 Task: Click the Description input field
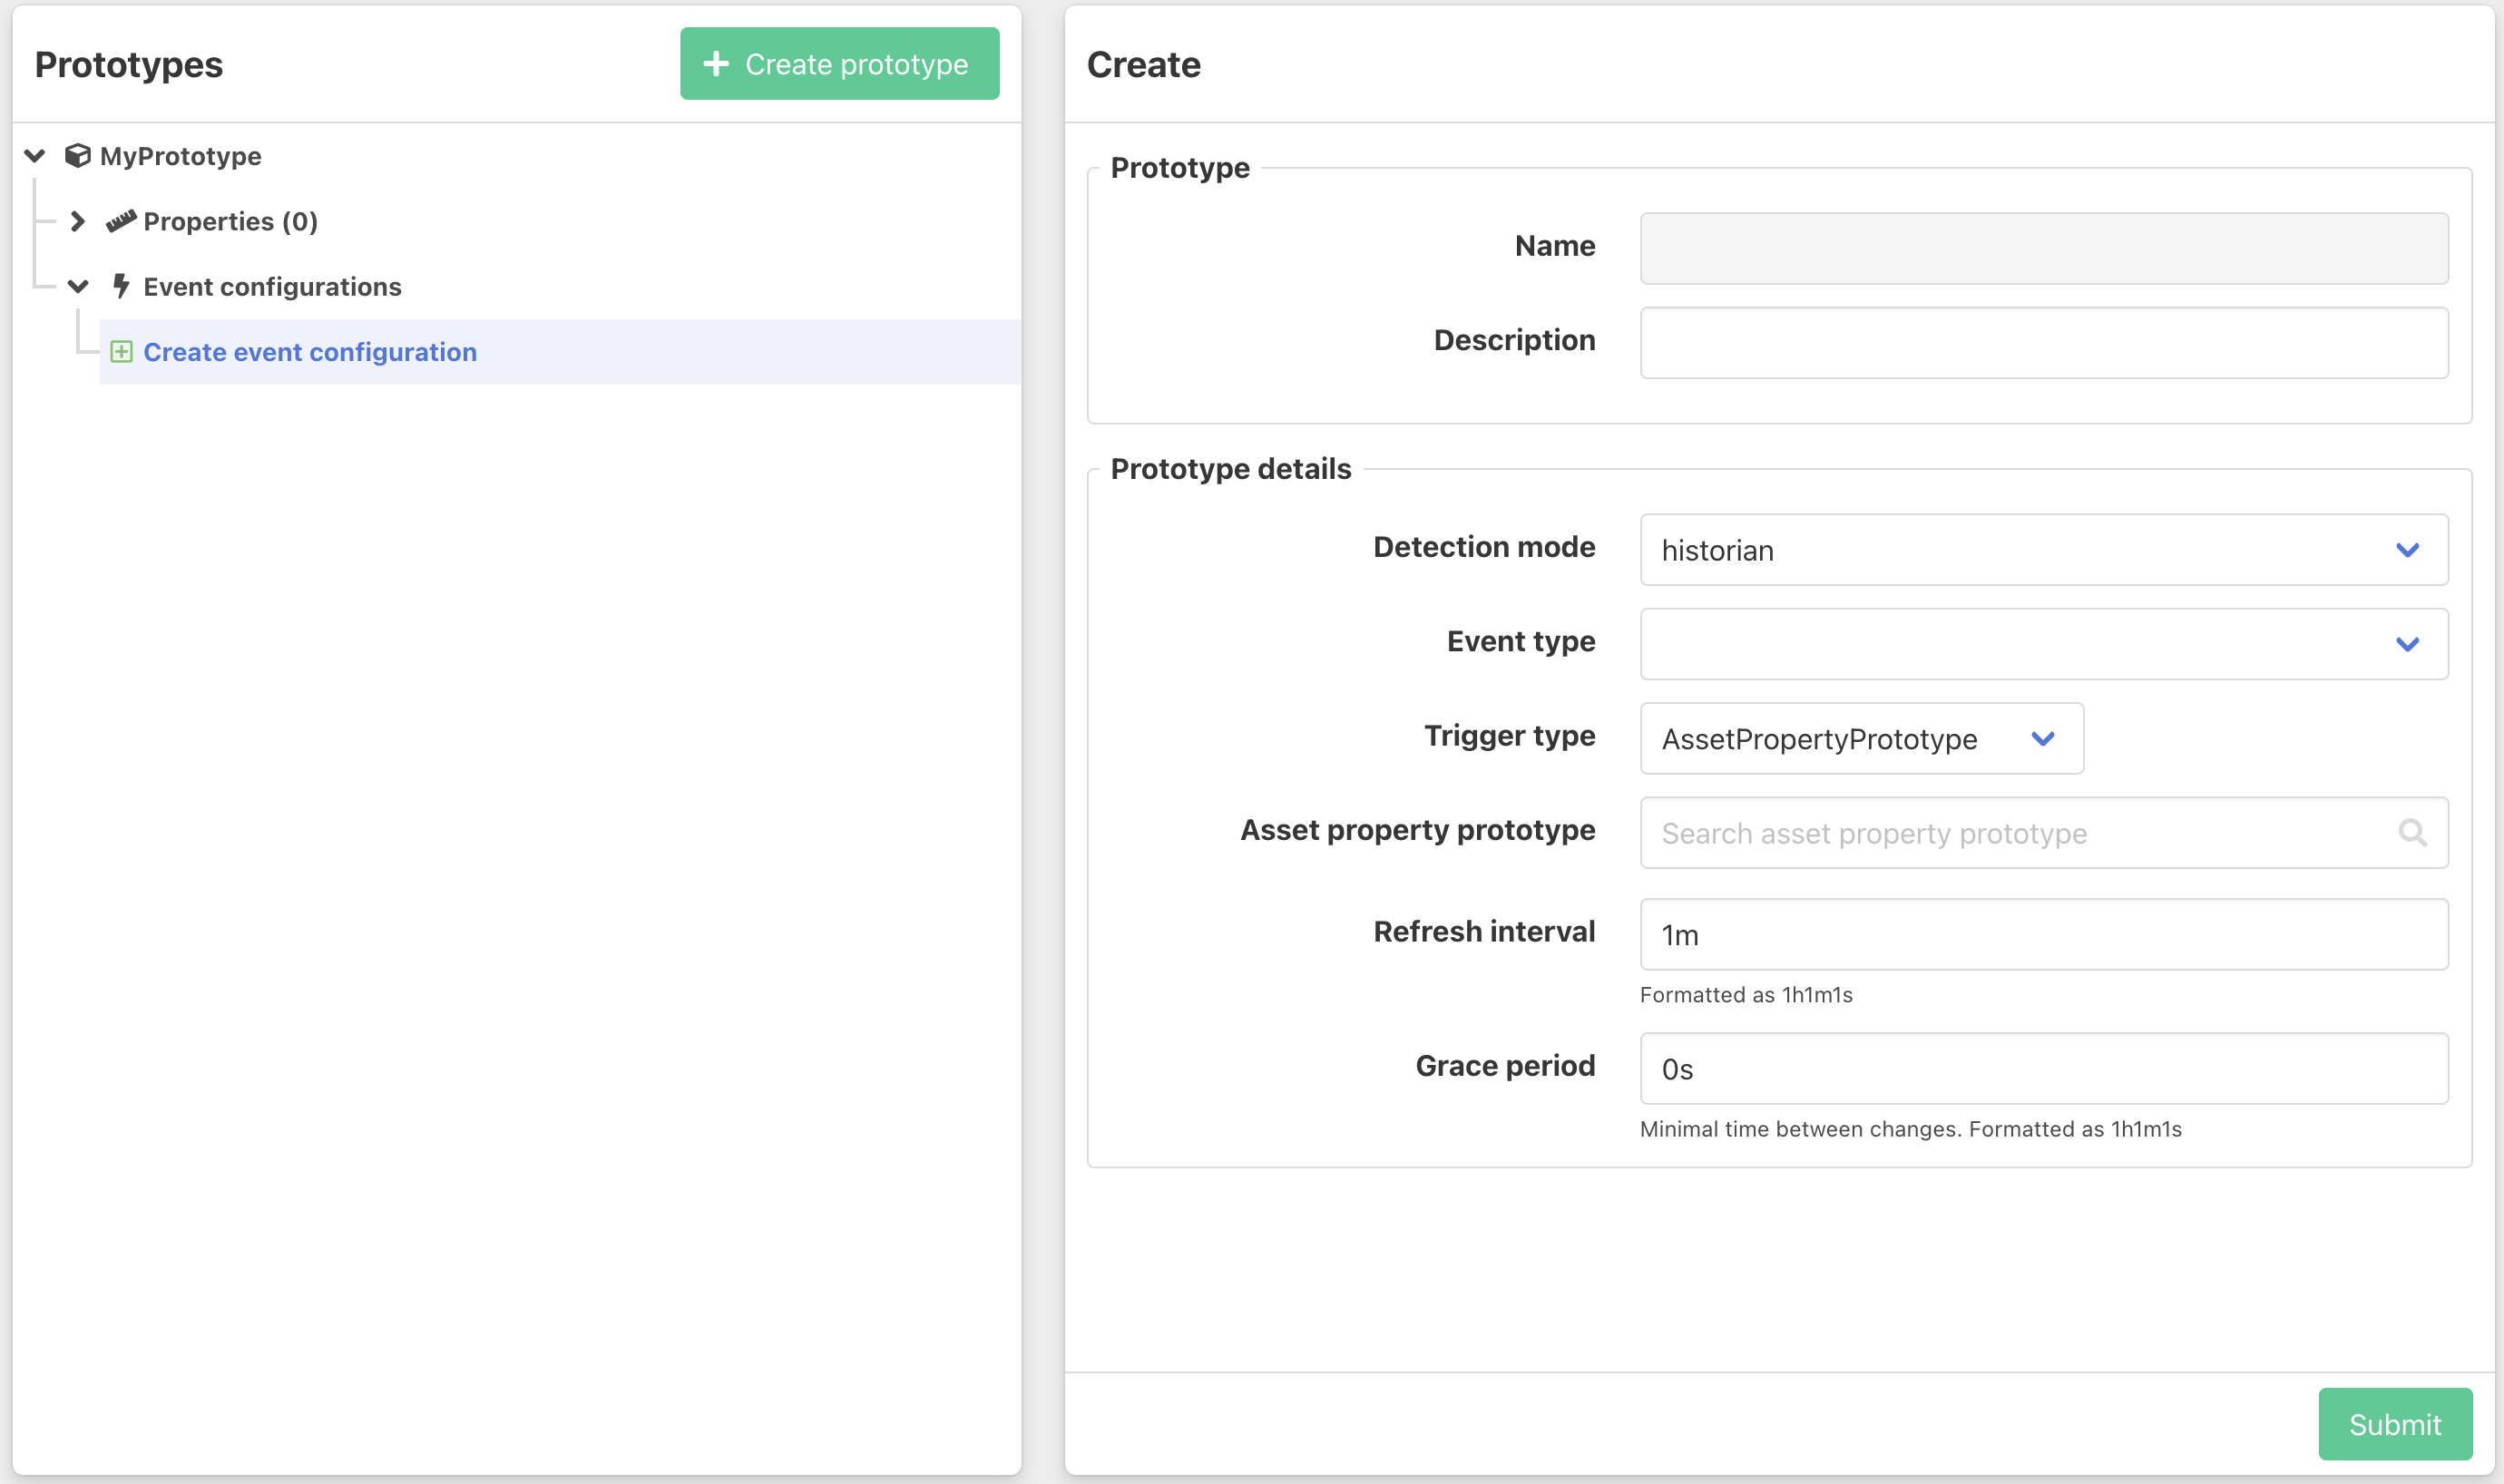click(2043, 341)
